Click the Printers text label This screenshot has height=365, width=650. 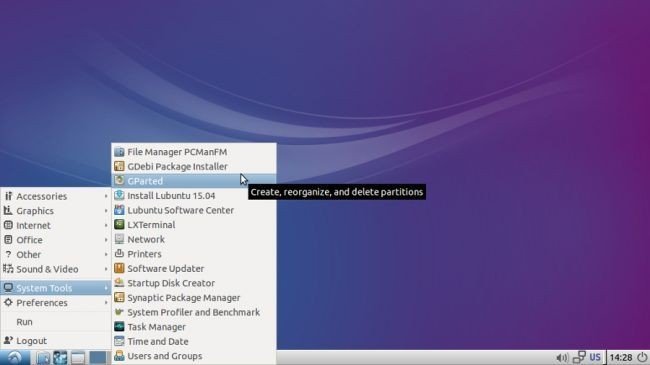tap(144, 254)
